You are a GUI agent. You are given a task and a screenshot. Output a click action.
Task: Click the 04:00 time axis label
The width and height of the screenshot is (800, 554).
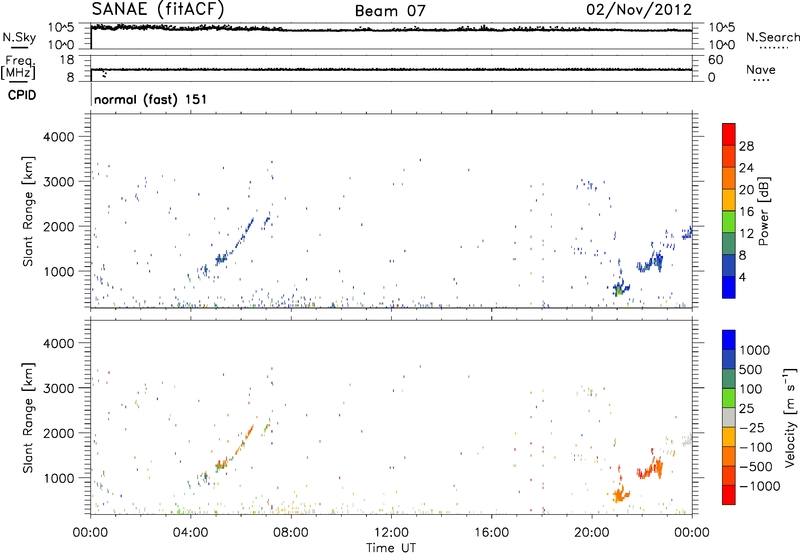click(x=191, y=532)
